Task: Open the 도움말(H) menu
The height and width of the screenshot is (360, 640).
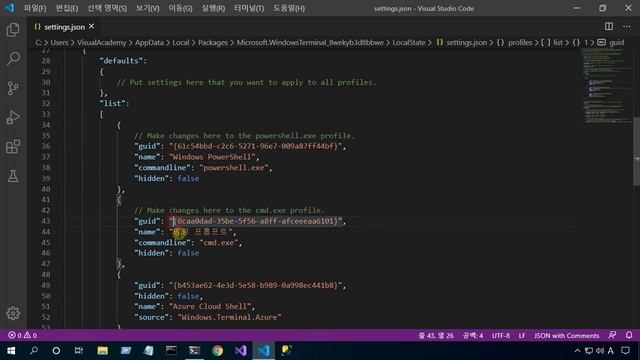Action: pos(289,8)
